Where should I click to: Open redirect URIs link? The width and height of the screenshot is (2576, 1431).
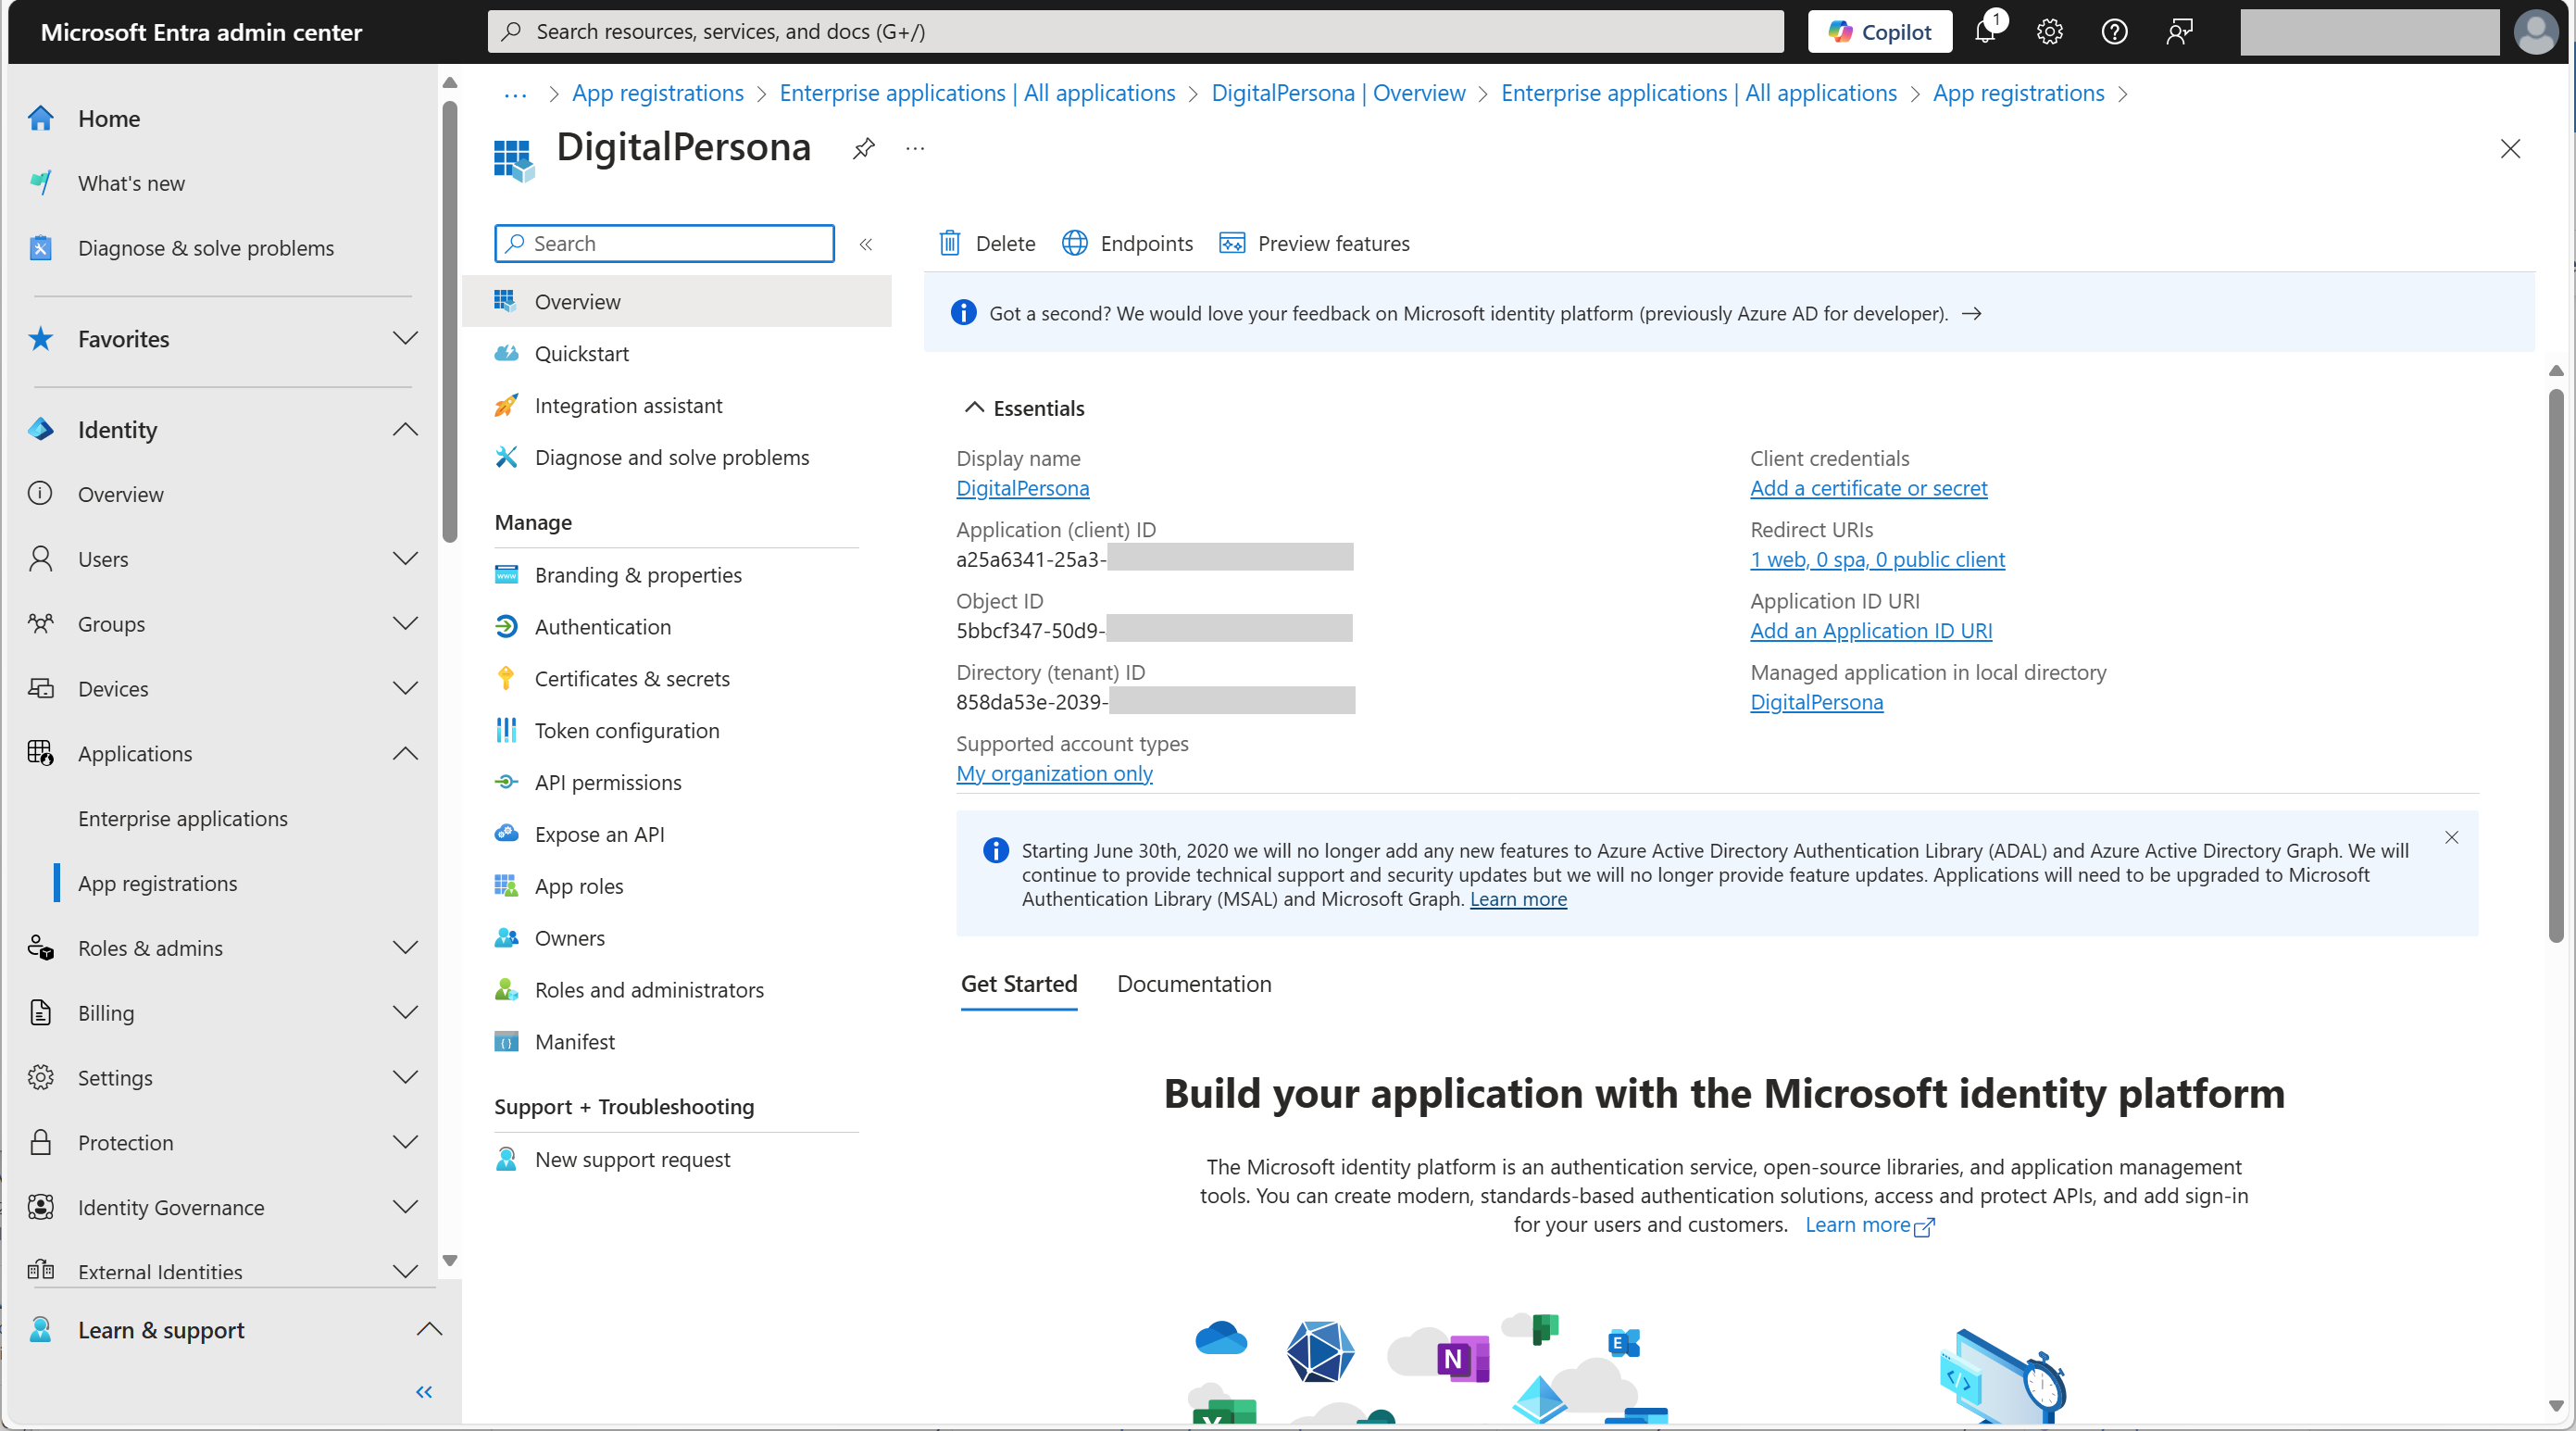tap(1877, 559)
